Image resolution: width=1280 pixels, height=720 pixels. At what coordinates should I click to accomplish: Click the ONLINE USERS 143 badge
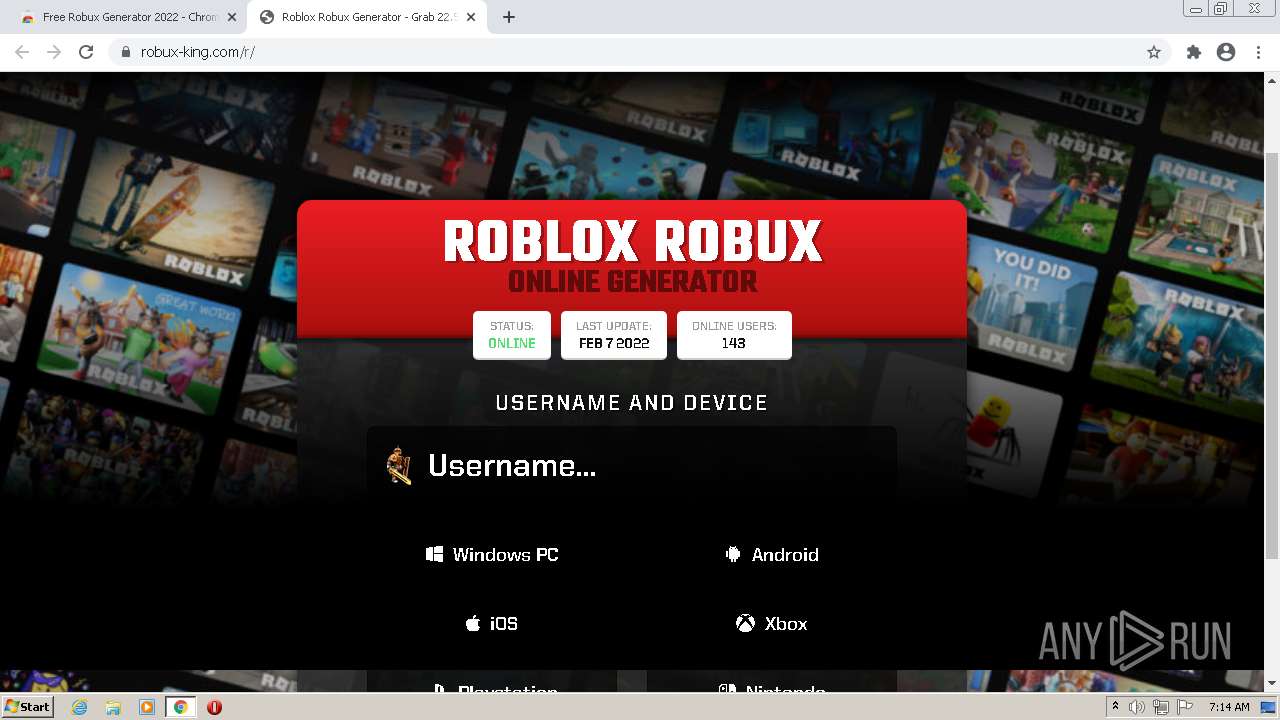734,335
